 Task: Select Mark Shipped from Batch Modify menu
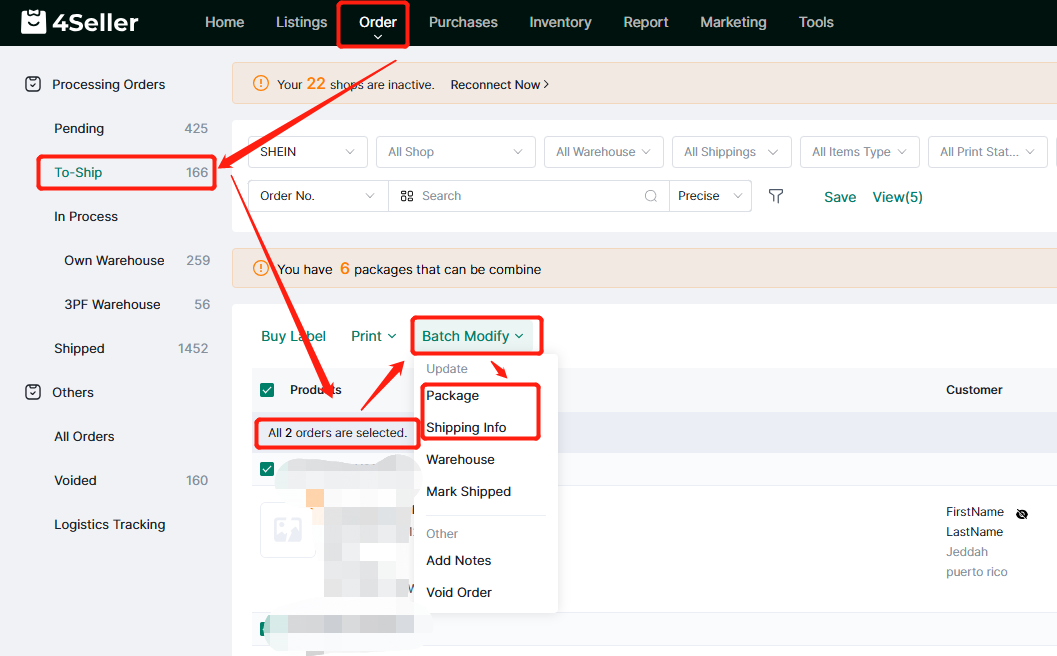[468, 492]
